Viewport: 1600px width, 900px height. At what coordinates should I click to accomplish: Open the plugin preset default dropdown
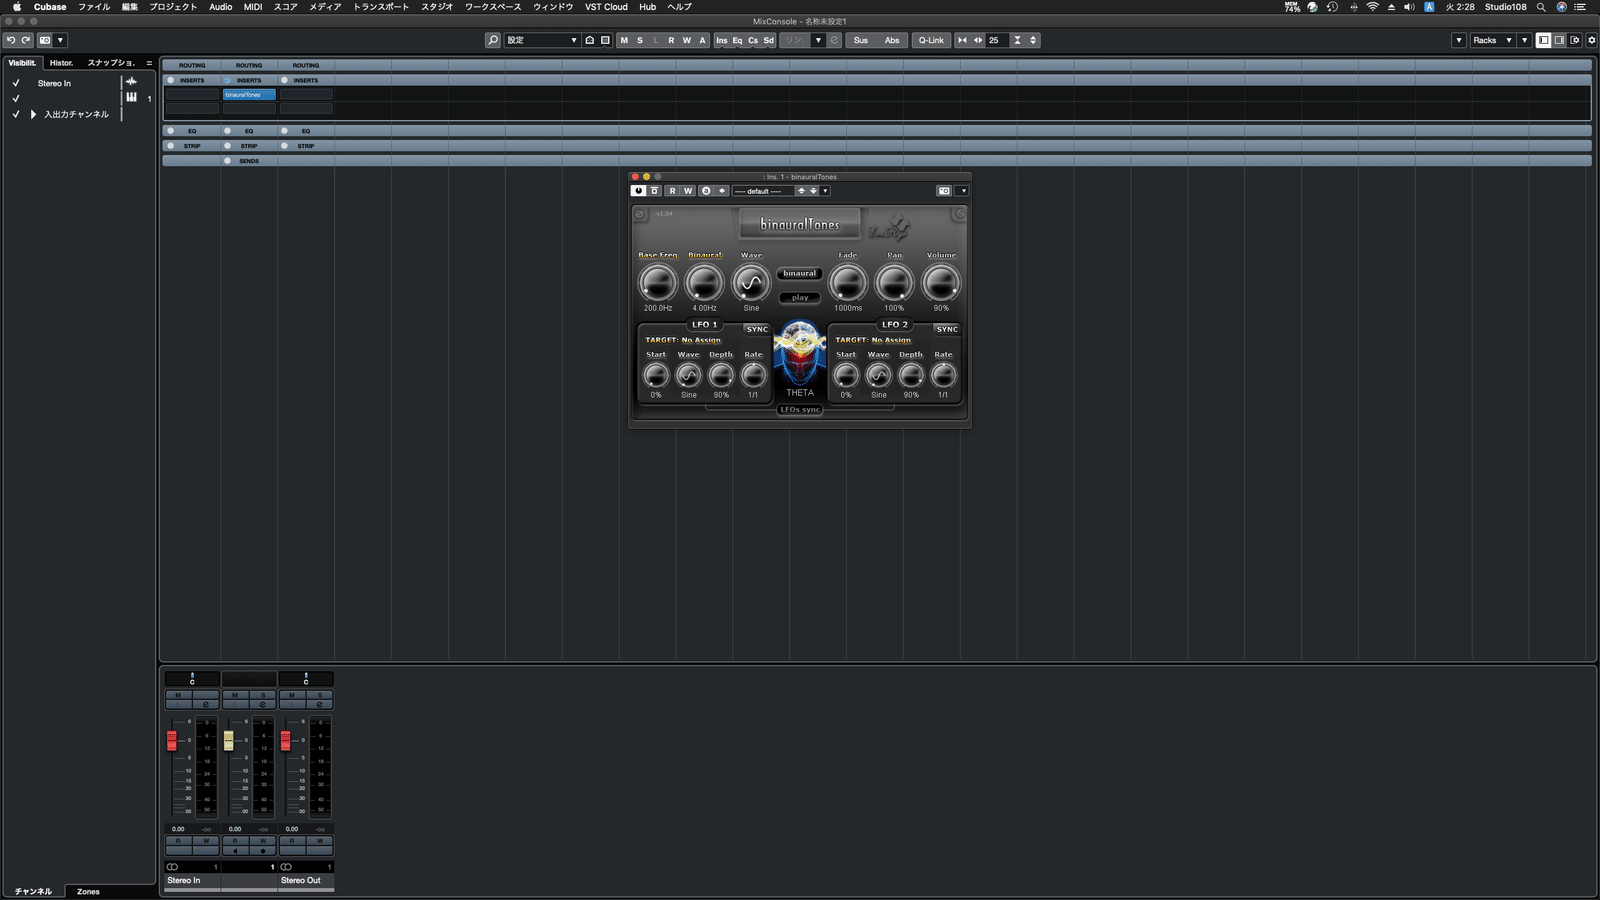[763, 191]
